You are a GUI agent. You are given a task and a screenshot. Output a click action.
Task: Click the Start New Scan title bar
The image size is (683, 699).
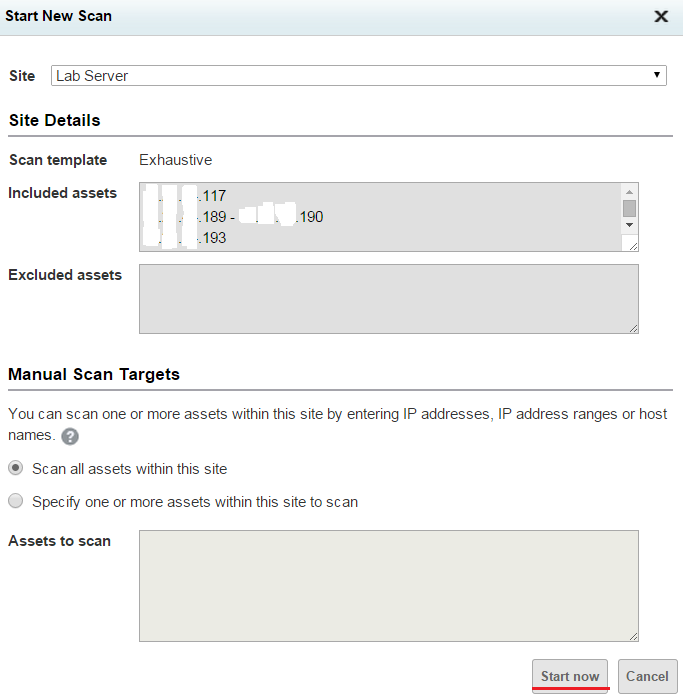(x=300, y=16)
